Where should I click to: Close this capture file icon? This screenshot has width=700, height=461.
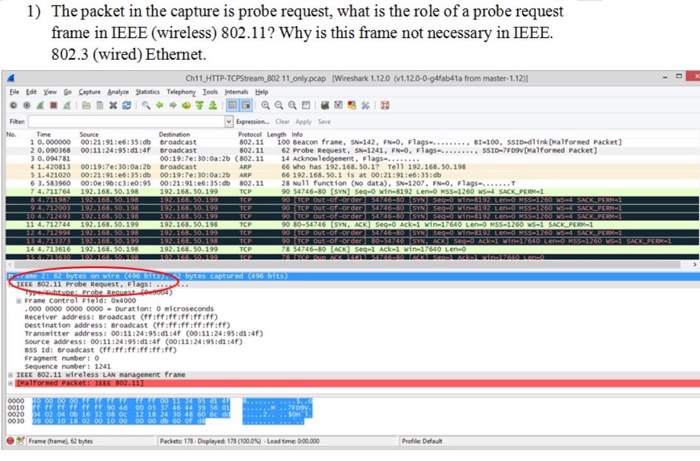(113, 105)
